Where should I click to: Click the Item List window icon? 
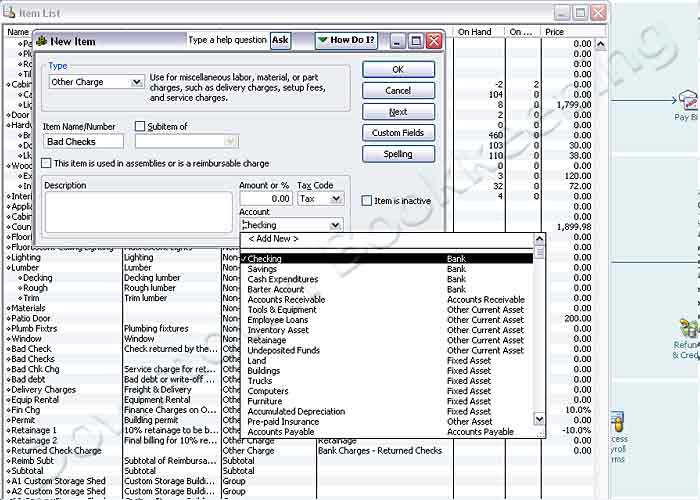coord(9,12)
